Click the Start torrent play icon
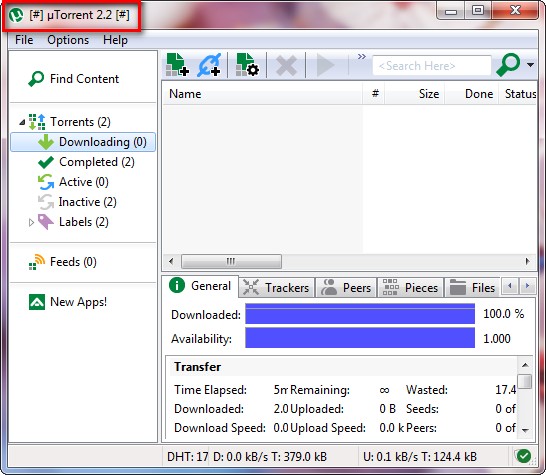Screen dimensions: 546x475 coord(325,65)
